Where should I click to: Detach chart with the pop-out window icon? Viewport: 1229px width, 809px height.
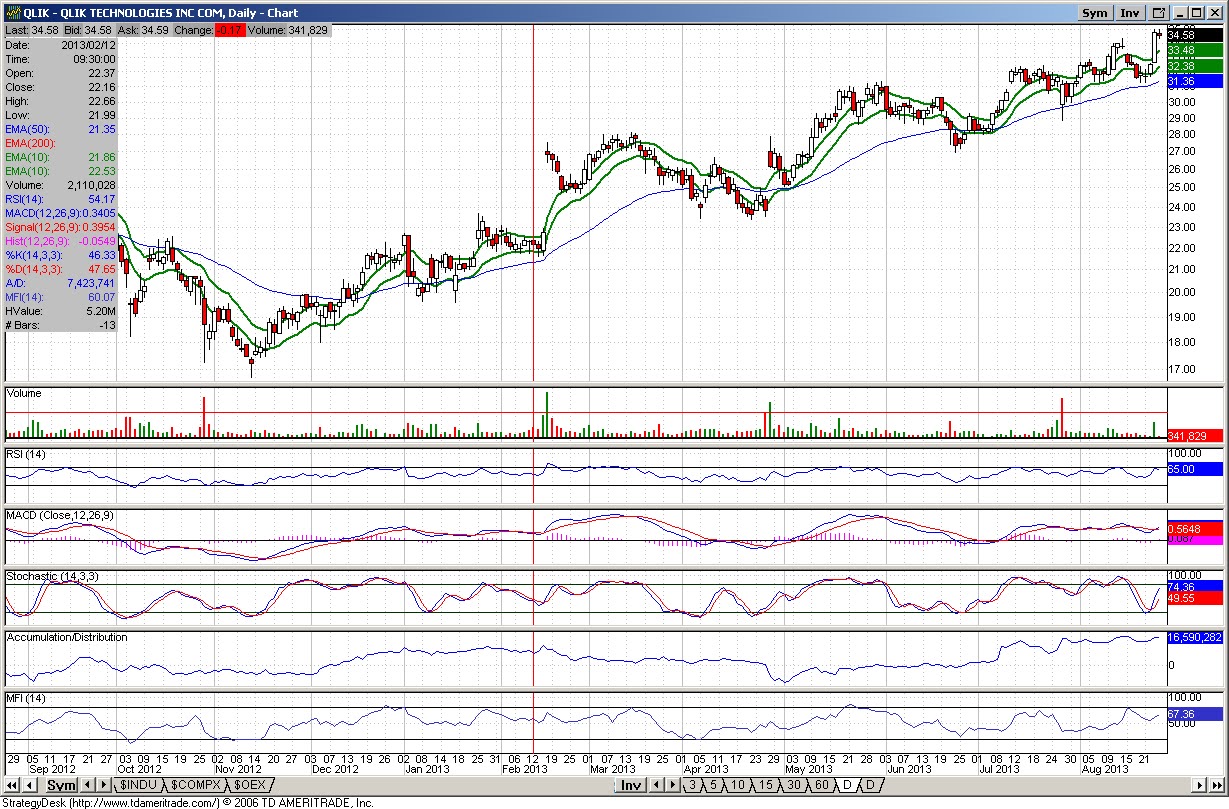[x=1159, y=13]
